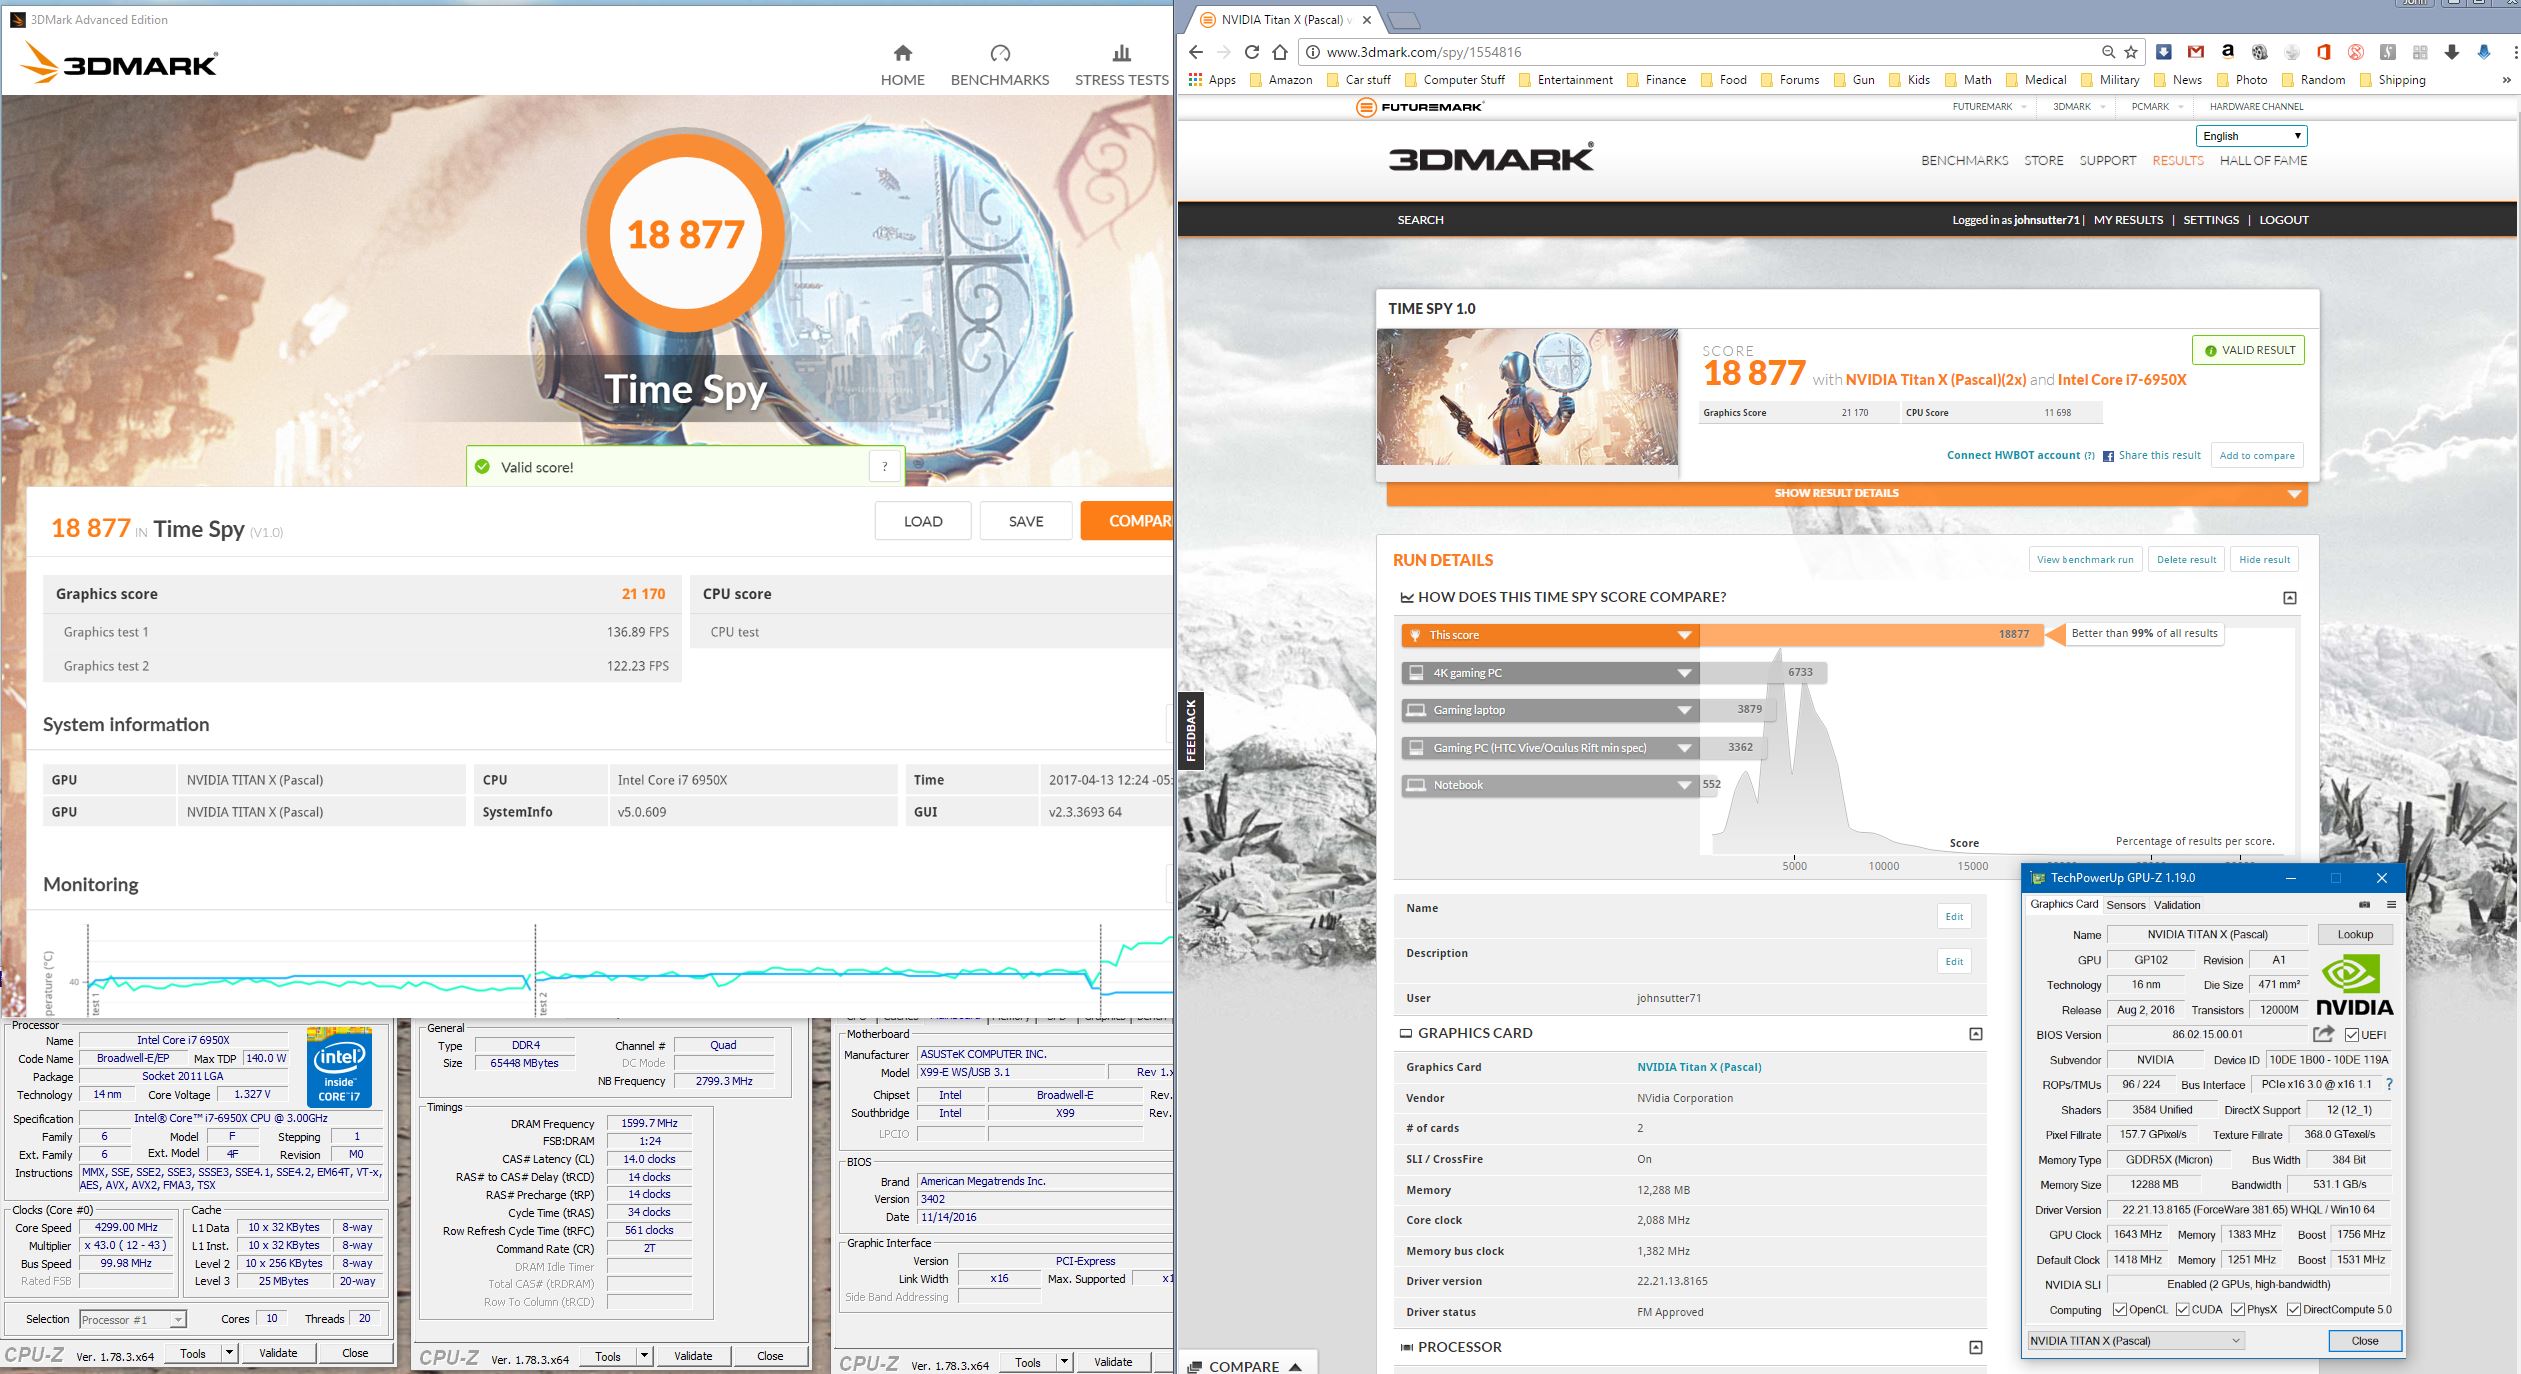This screenshot has height=1374, width=2521.
Task: Switch to the Sensors tab in GPU-Z
Action: click(x=2125, y=905)
